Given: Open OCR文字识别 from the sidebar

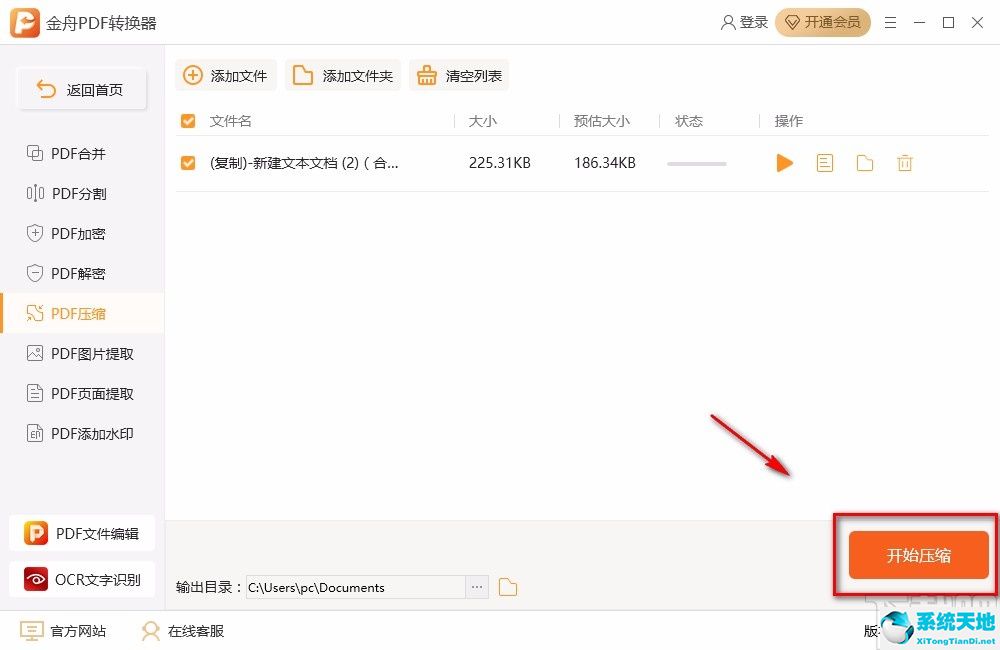Looking at the screenshot, I should (80, 579).
